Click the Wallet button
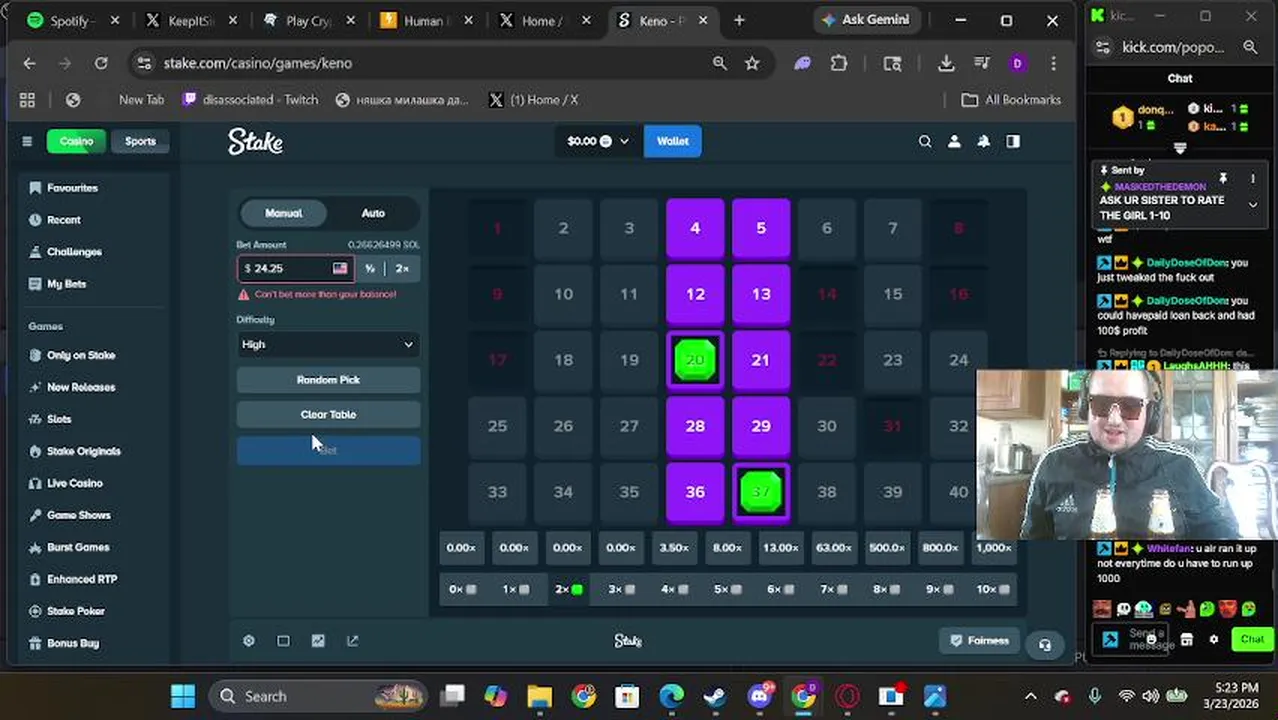 (672, 141)
